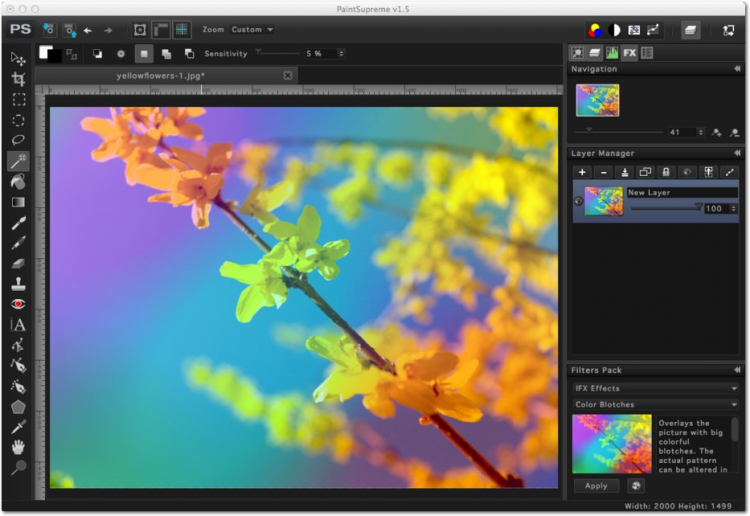Select the Text tool
Image resolution: width=750 pixels, height=516 pixels.
[18, 325]
